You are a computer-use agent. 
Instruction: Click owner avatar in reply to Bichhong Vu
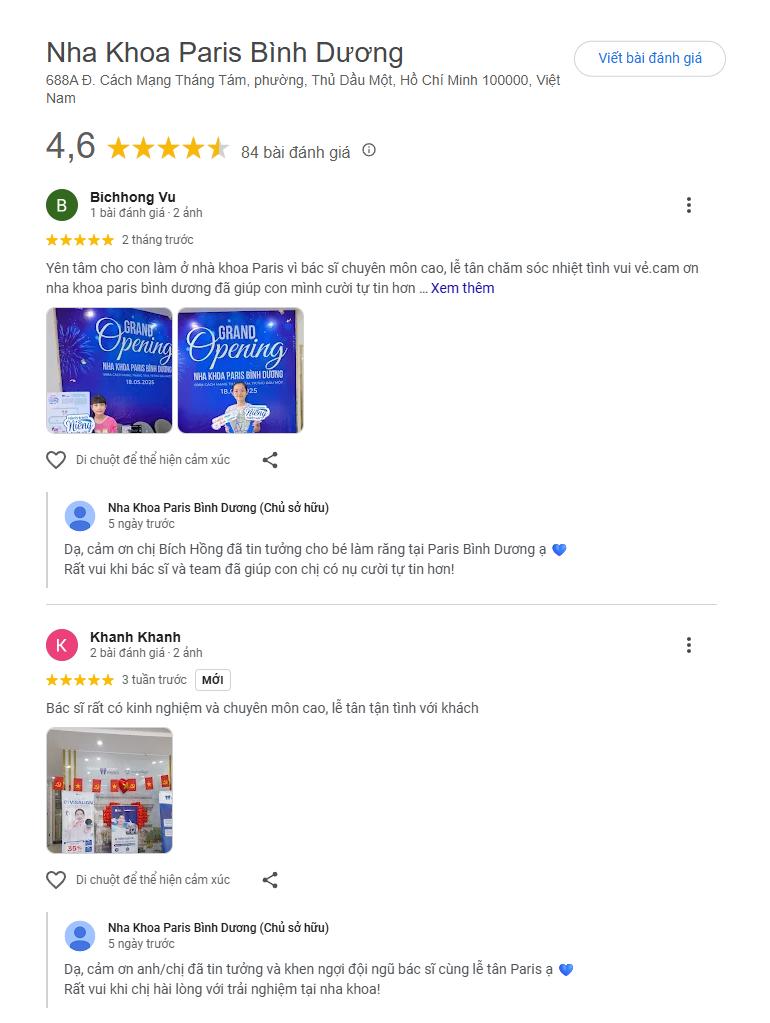coord(80,516)
